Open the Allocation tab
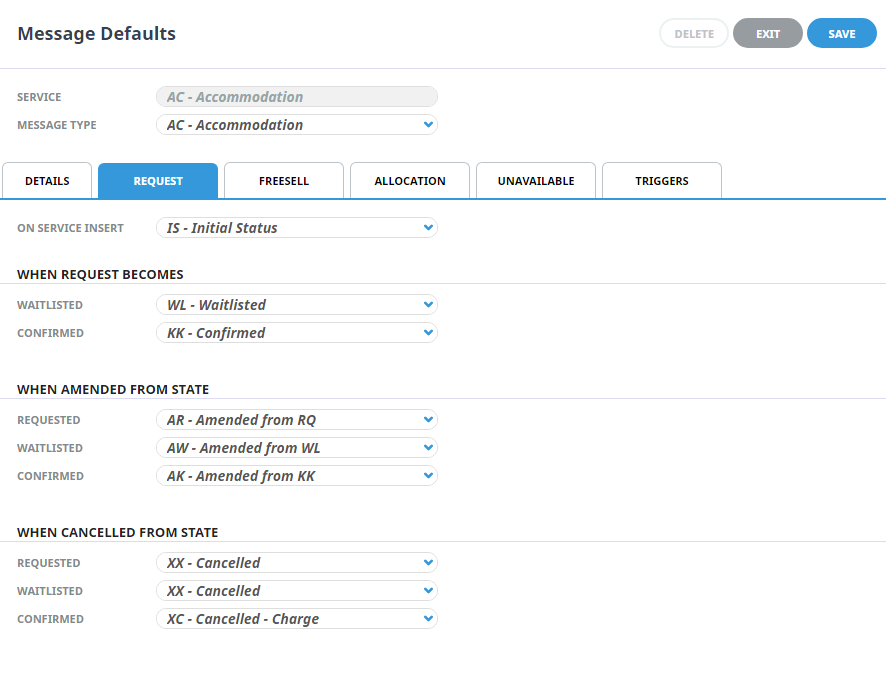 (x=410, y=181)
